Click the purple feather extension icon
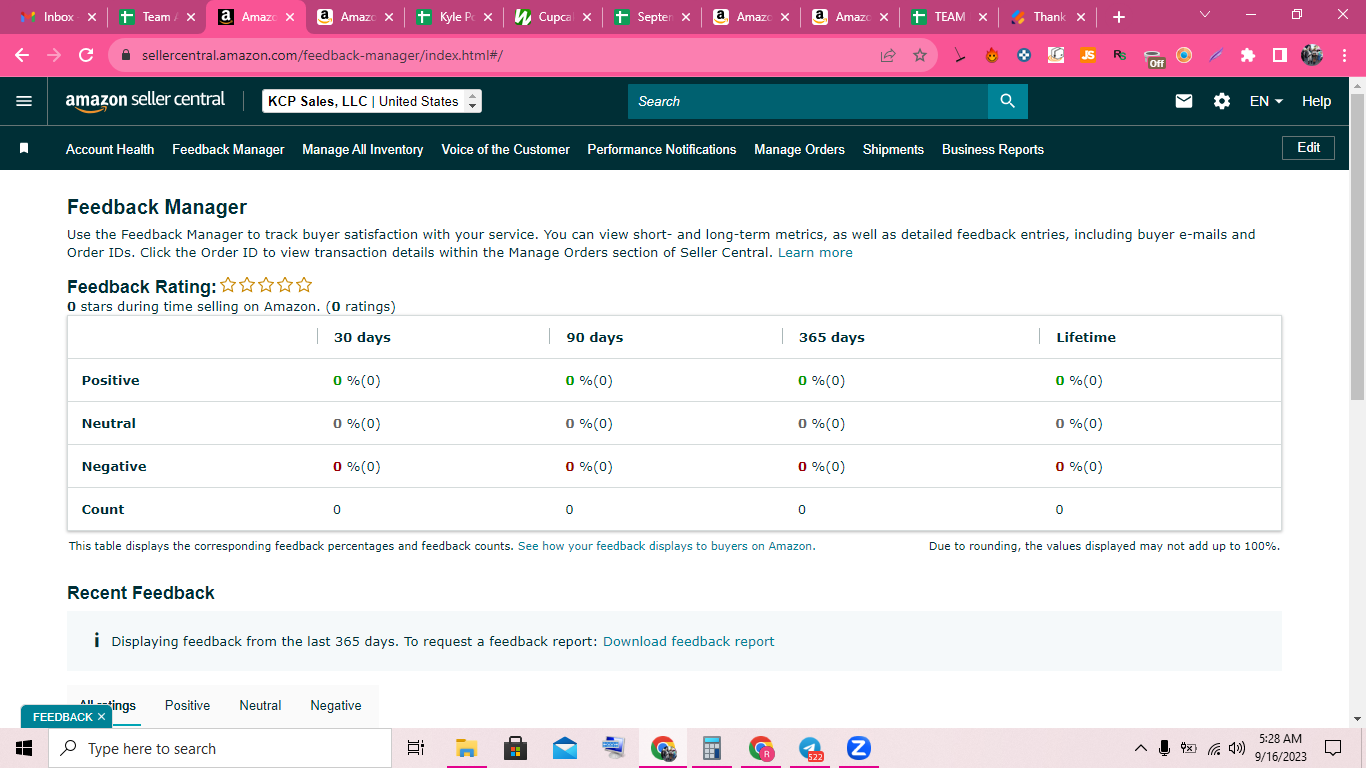The width and height of the screenshot is (1366, 768). pos(1216,56)
